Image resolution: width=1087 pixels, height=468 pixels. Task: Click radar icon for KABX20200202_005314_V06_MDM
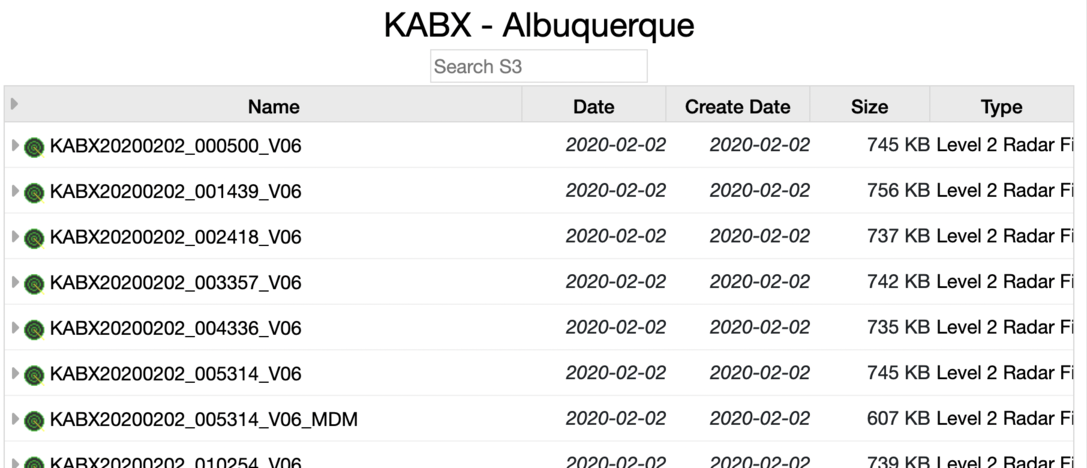[35, 421]
